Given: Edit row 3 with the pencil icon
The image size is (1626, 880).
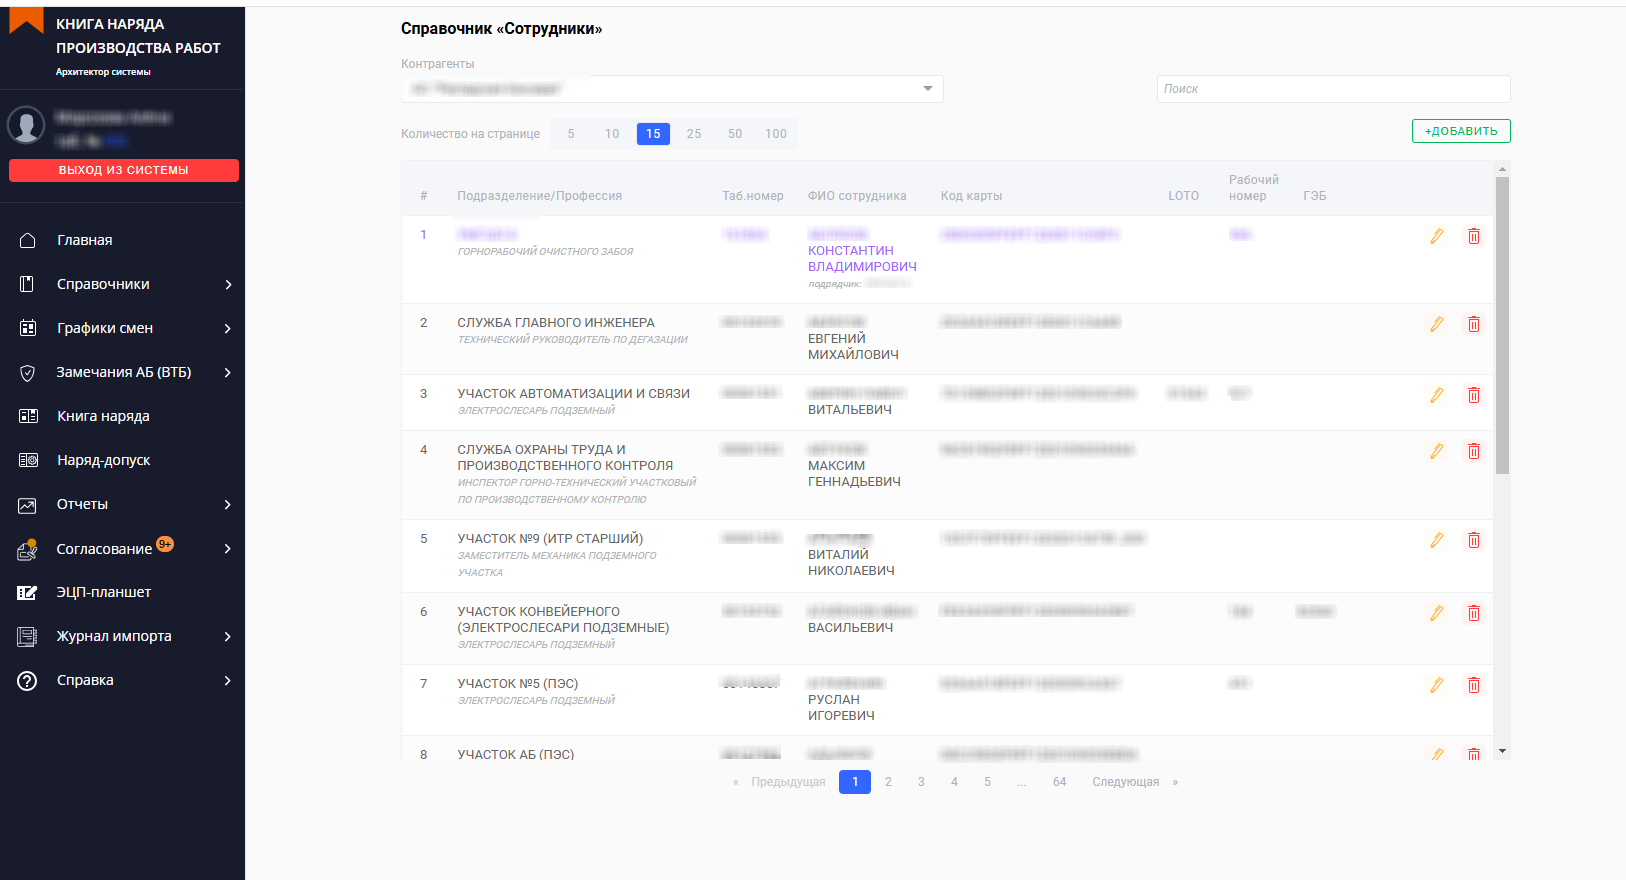Looking at the screenshot, I should pos(1436,396).
